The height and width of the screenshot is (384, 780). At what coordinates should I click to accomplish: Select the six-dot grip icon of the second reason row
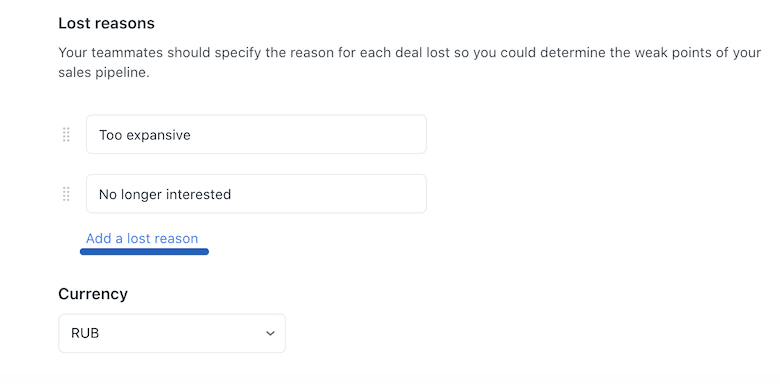pos(66,194)
